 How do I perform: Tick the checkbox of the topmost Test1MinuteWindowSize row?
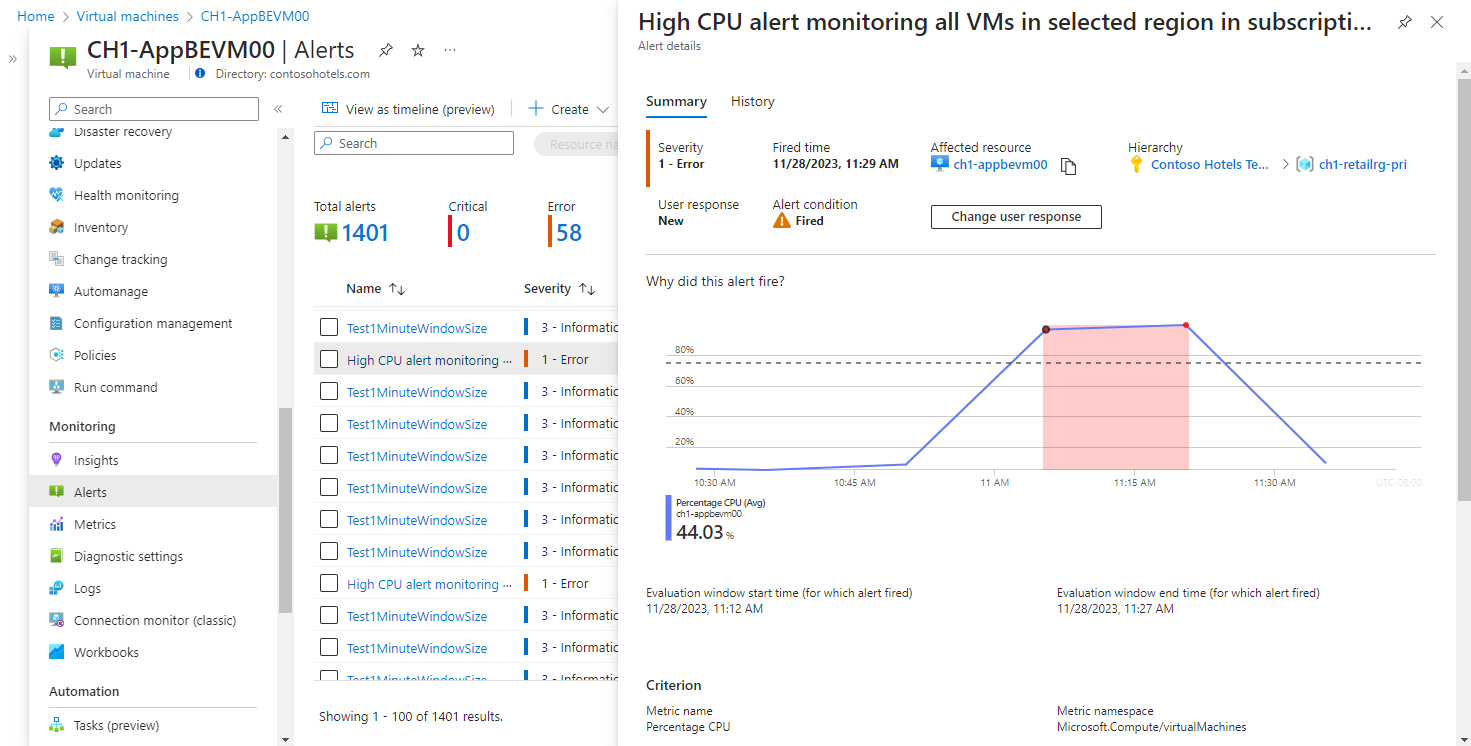click(329, 327)
